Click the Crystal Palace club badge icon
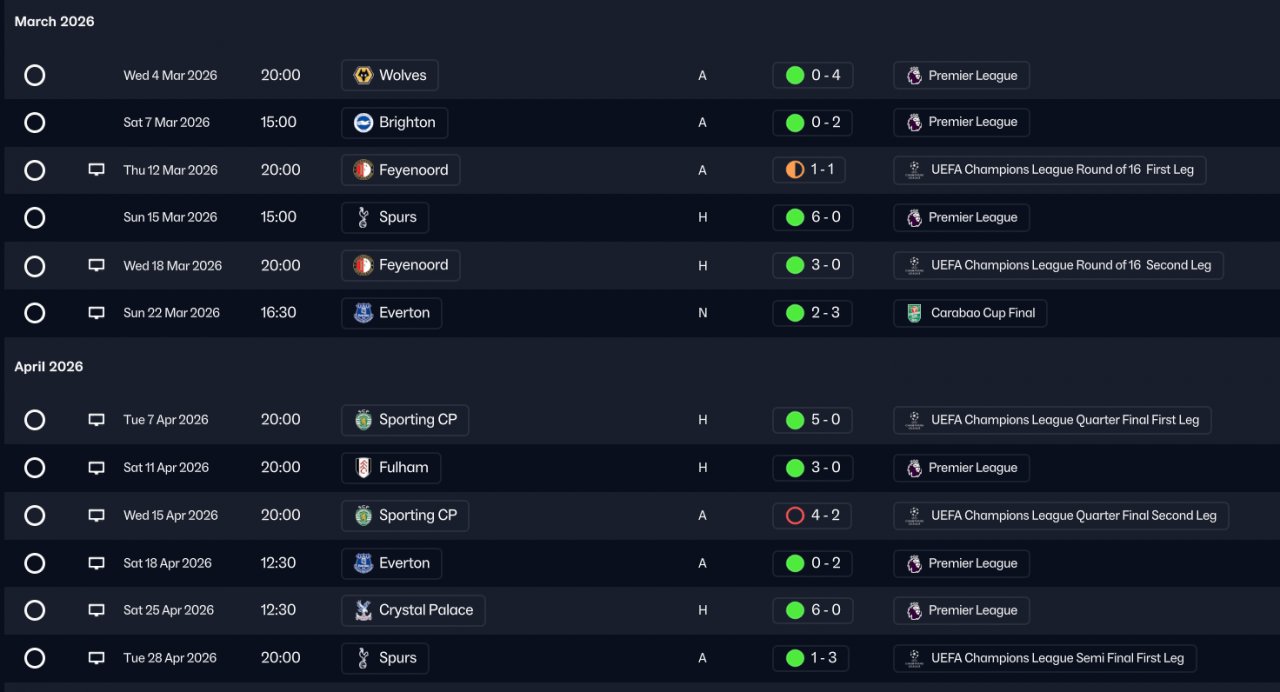Viewport: 1280px width, 692px height. pos(363,611)
